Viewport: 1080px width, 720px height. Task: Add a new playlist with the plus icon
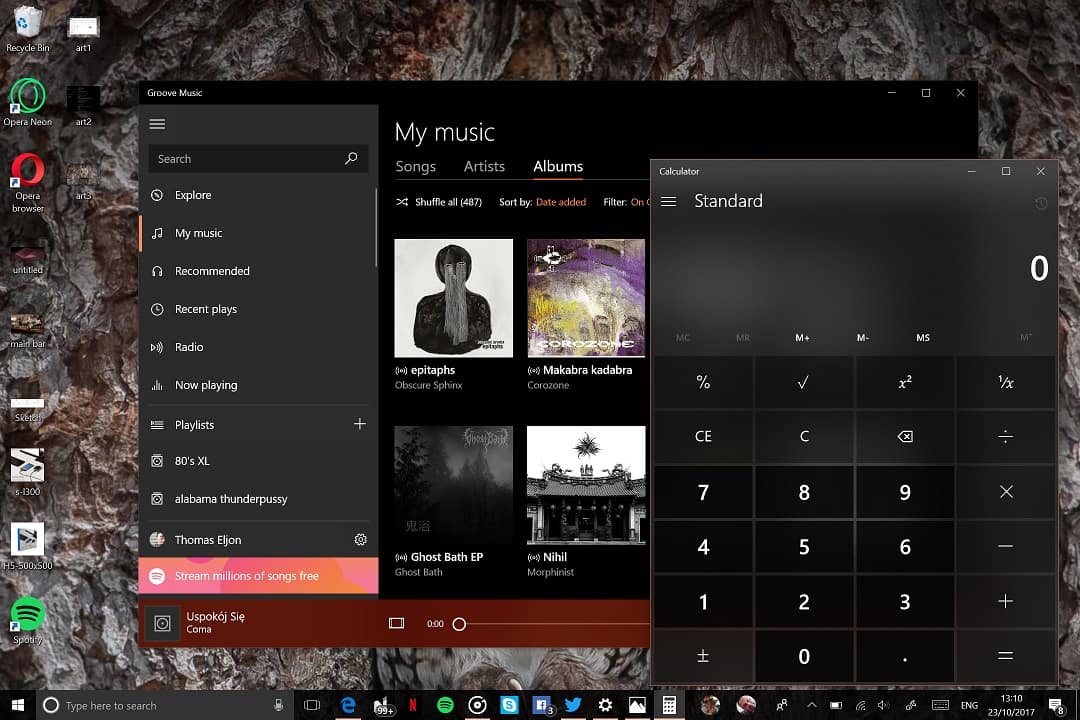point(360,424)
